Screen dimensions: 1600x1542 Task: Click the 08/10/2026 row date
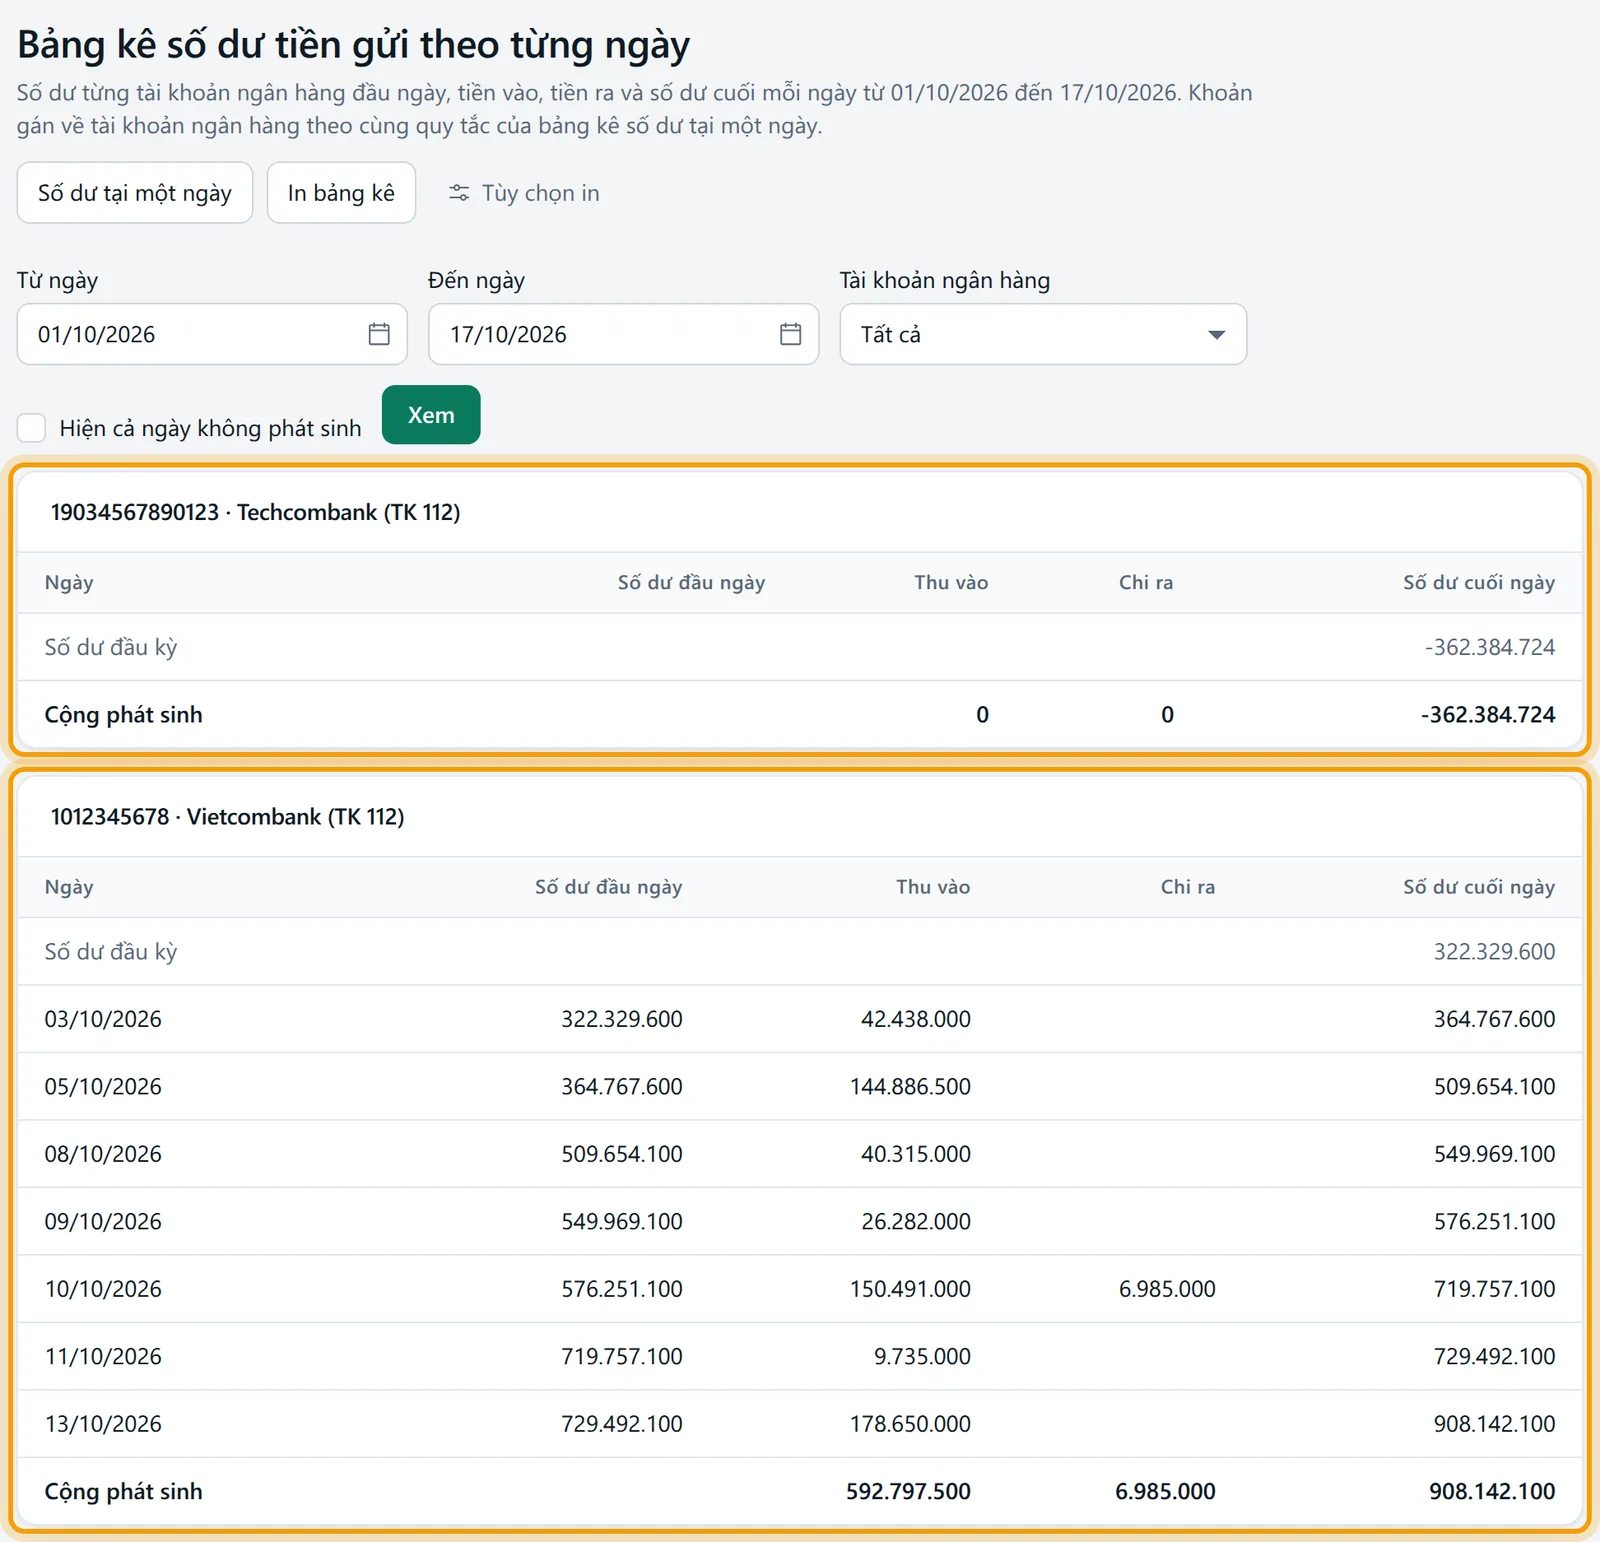click(103, 1154)
